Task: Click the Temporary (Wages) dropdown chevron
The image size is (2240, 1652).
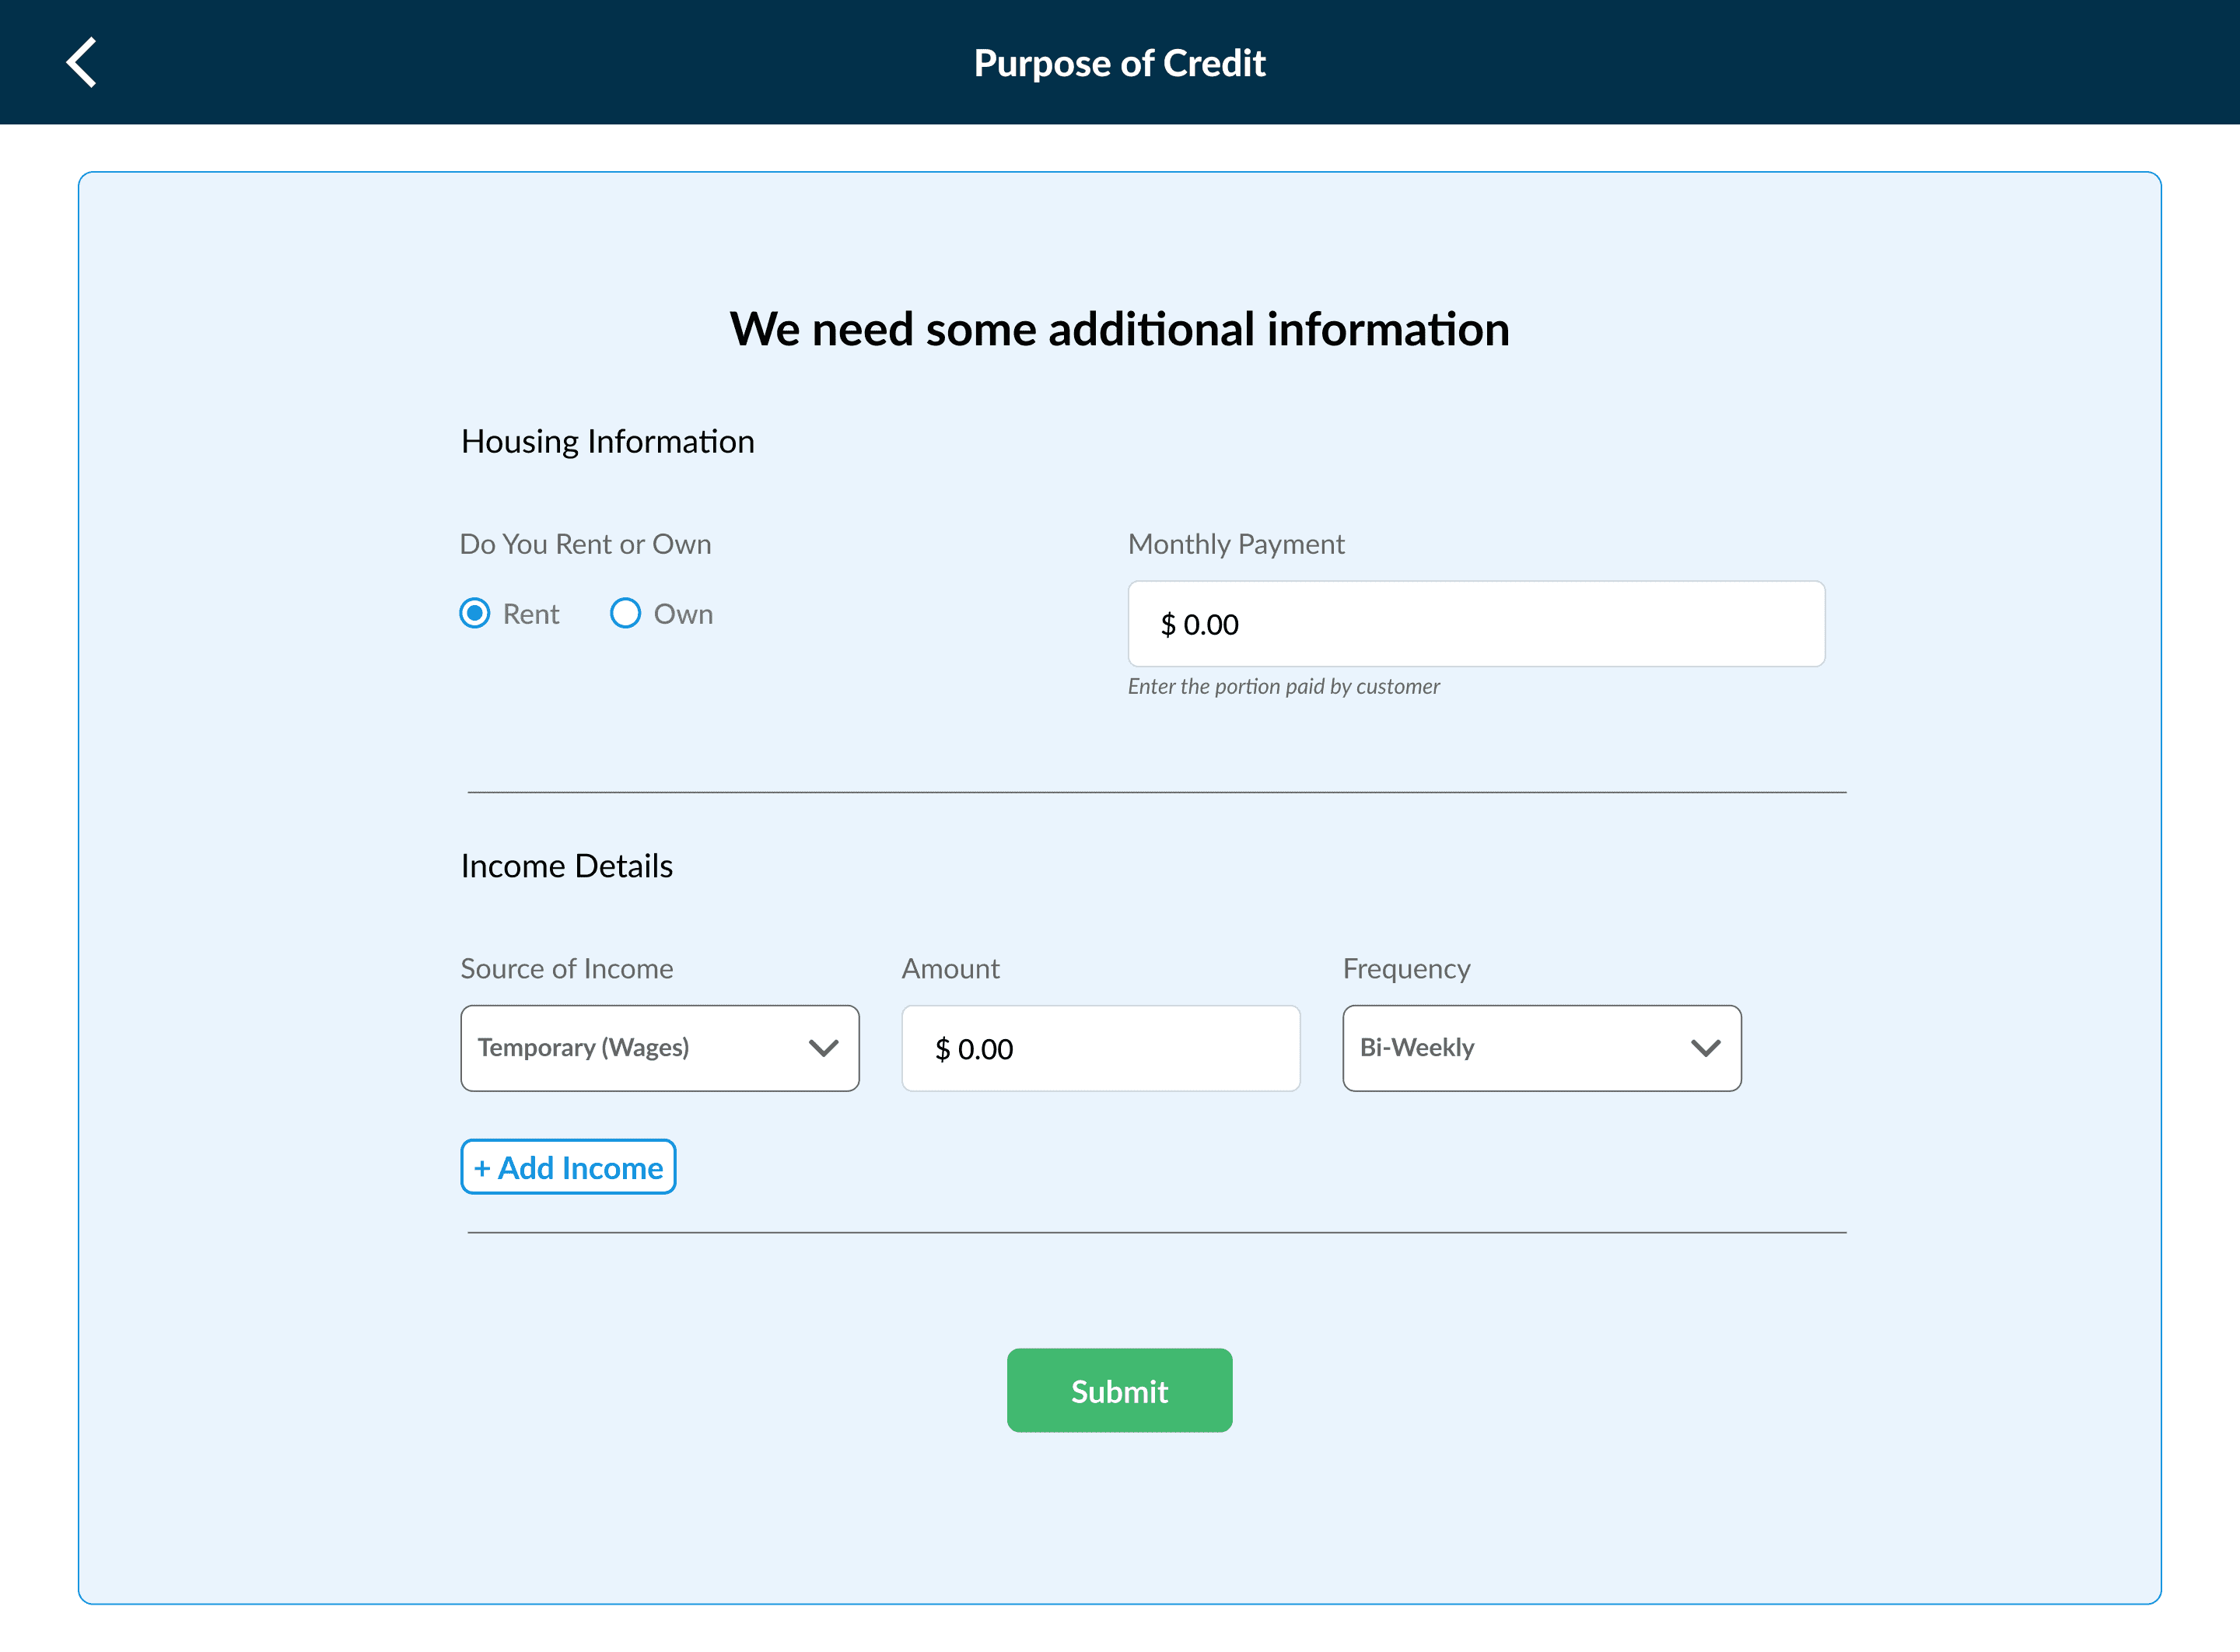Action: 823,1048
